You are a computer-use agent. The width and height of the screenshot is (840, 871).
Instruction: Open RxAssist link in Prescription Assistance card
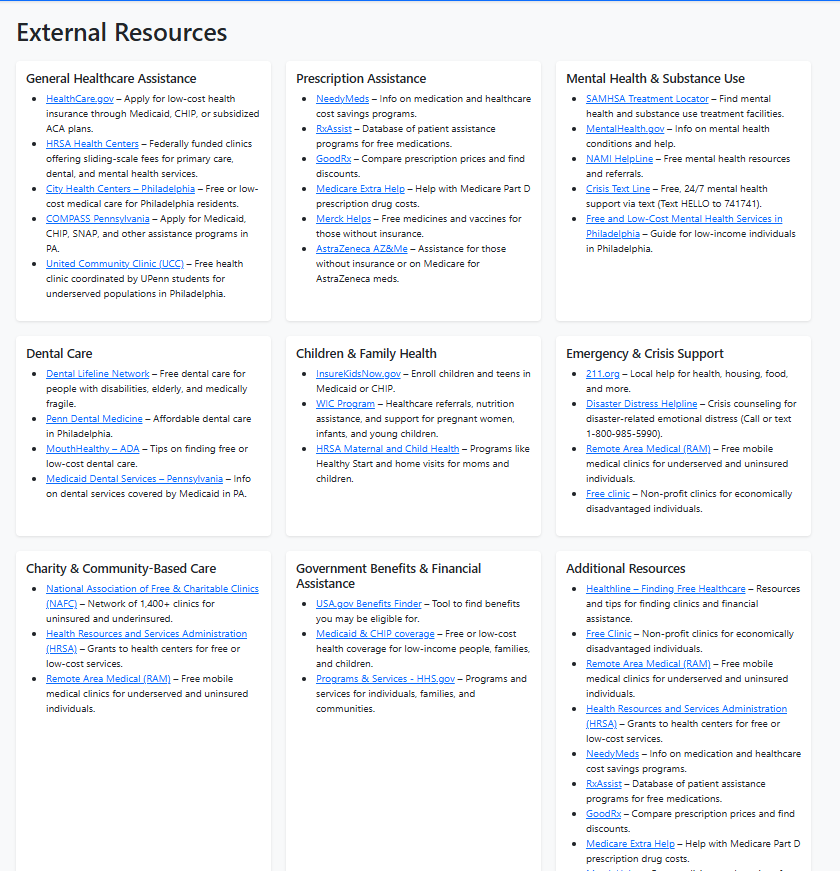point(334,129)
